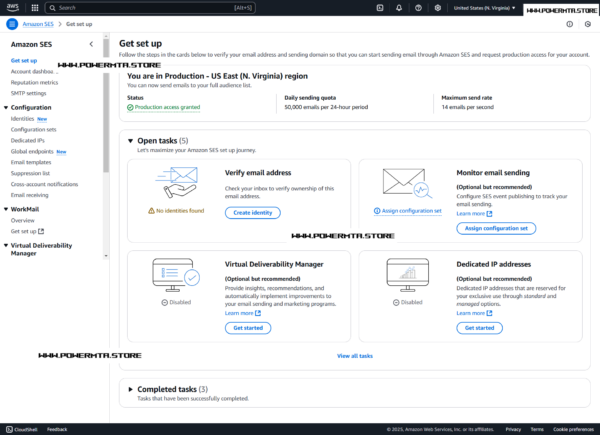Click the Virtual Deliverability Manager monitor illustration
Viewport: 600px width, 435px height.
(x=176, y=275)
